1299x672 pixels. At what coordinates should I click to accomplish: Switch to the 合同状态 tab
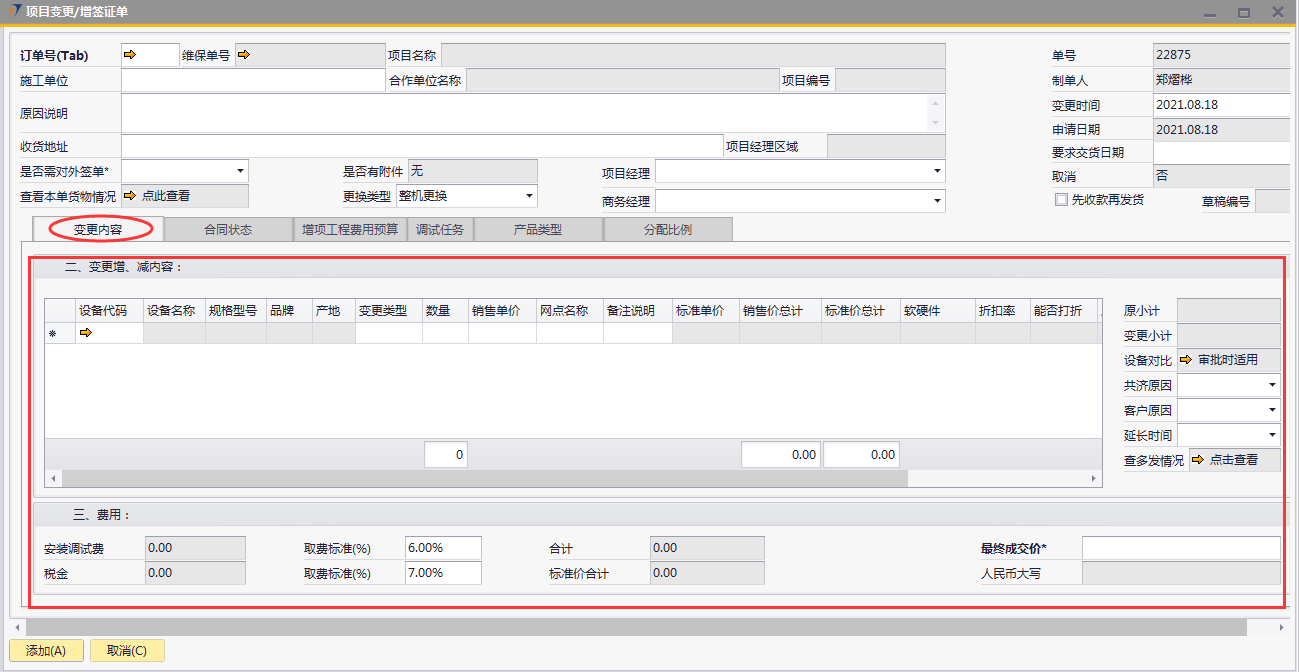click(228, 229)
